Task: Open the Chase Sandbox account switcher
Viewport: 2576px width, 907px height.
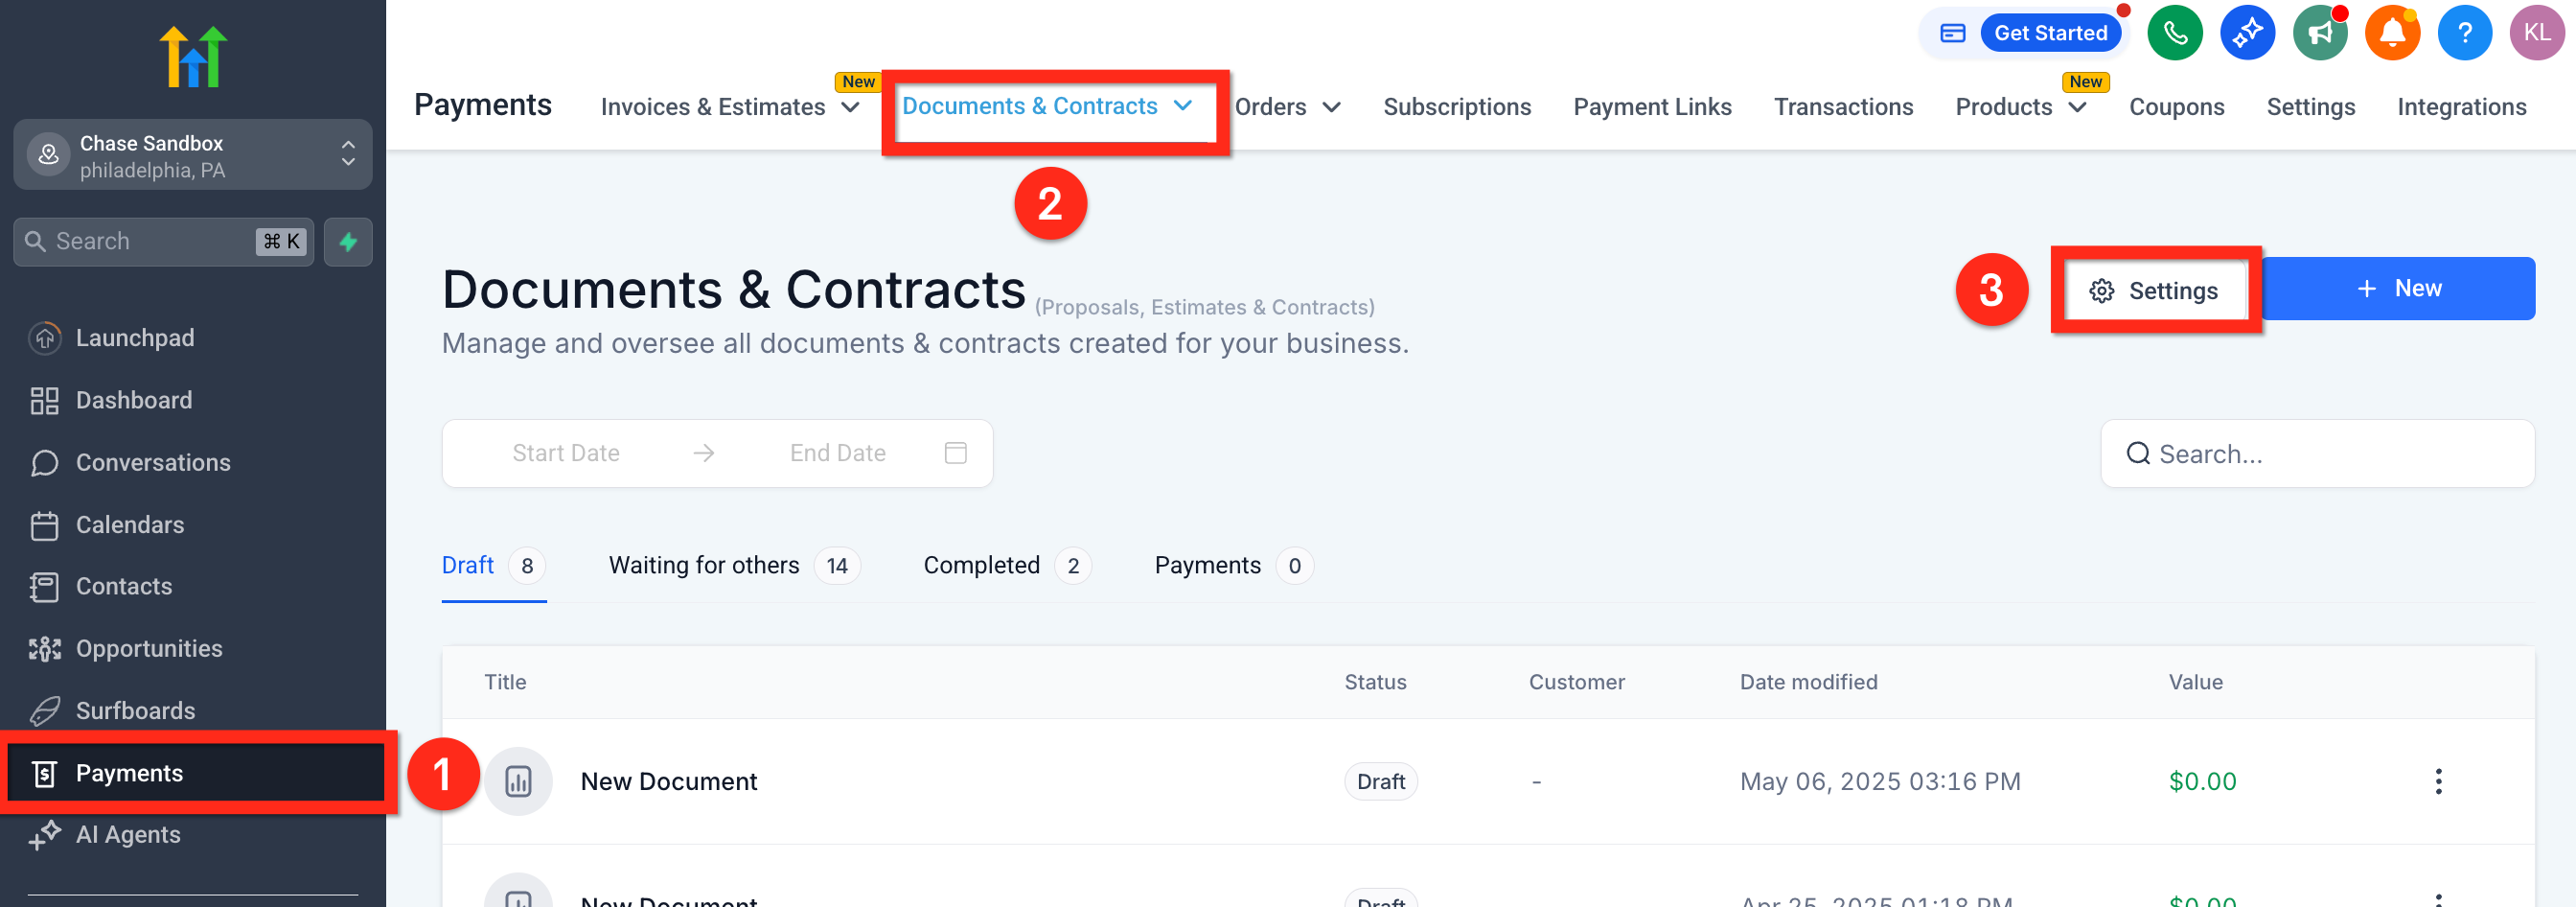Action: 193,155
